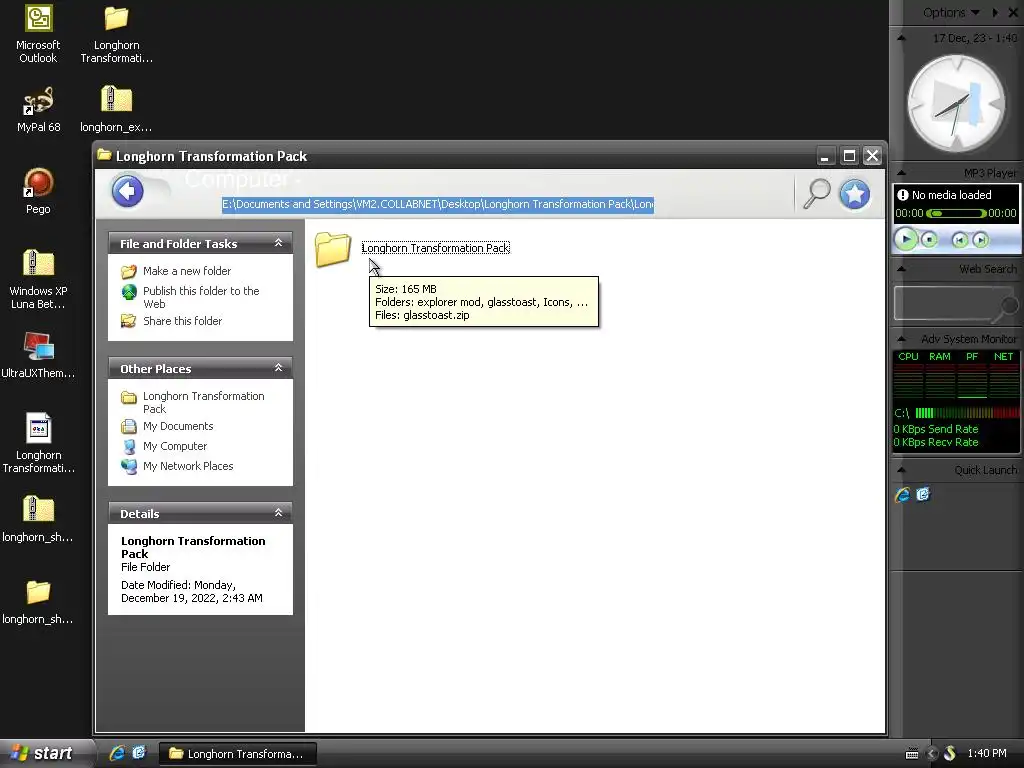Launch Internet Explorer from the sidebar Quick Launch
Image resolution: width=1024 pixels, height=768 pixels.
[x=903, y=494]
